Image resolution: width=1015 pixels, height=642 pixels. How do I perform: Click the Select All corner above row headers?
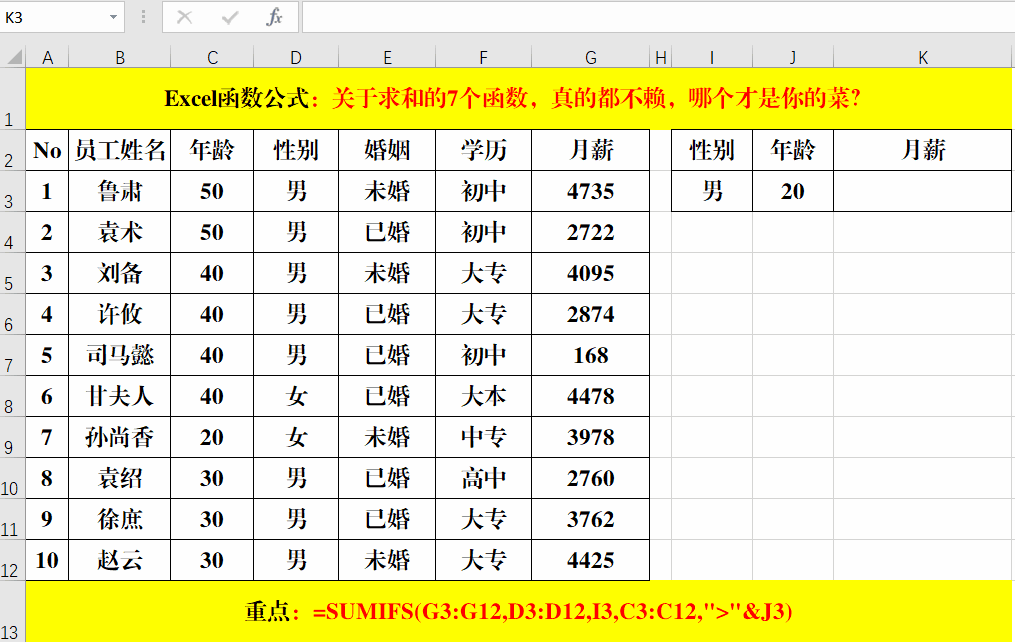pos(17,56)
